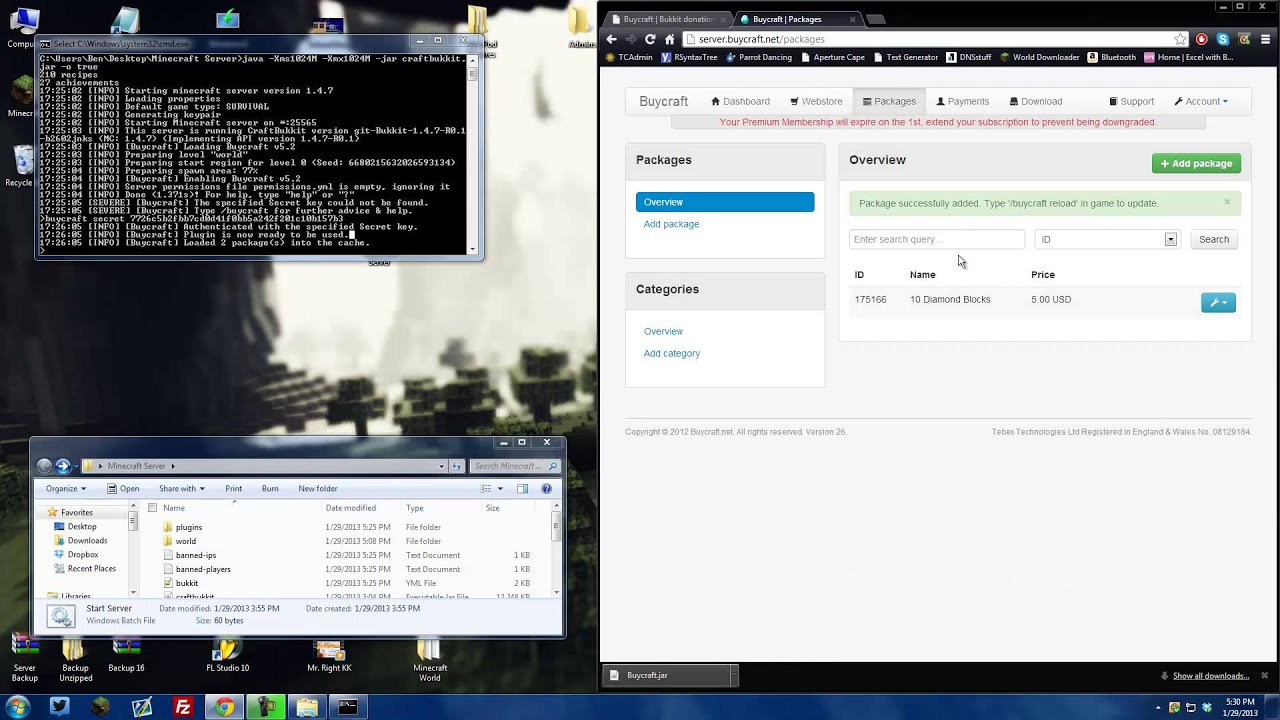This screenshot has height=720, width=1280.
Task: Open Explorer view options dropdown arrow
Action: [500, 489]
